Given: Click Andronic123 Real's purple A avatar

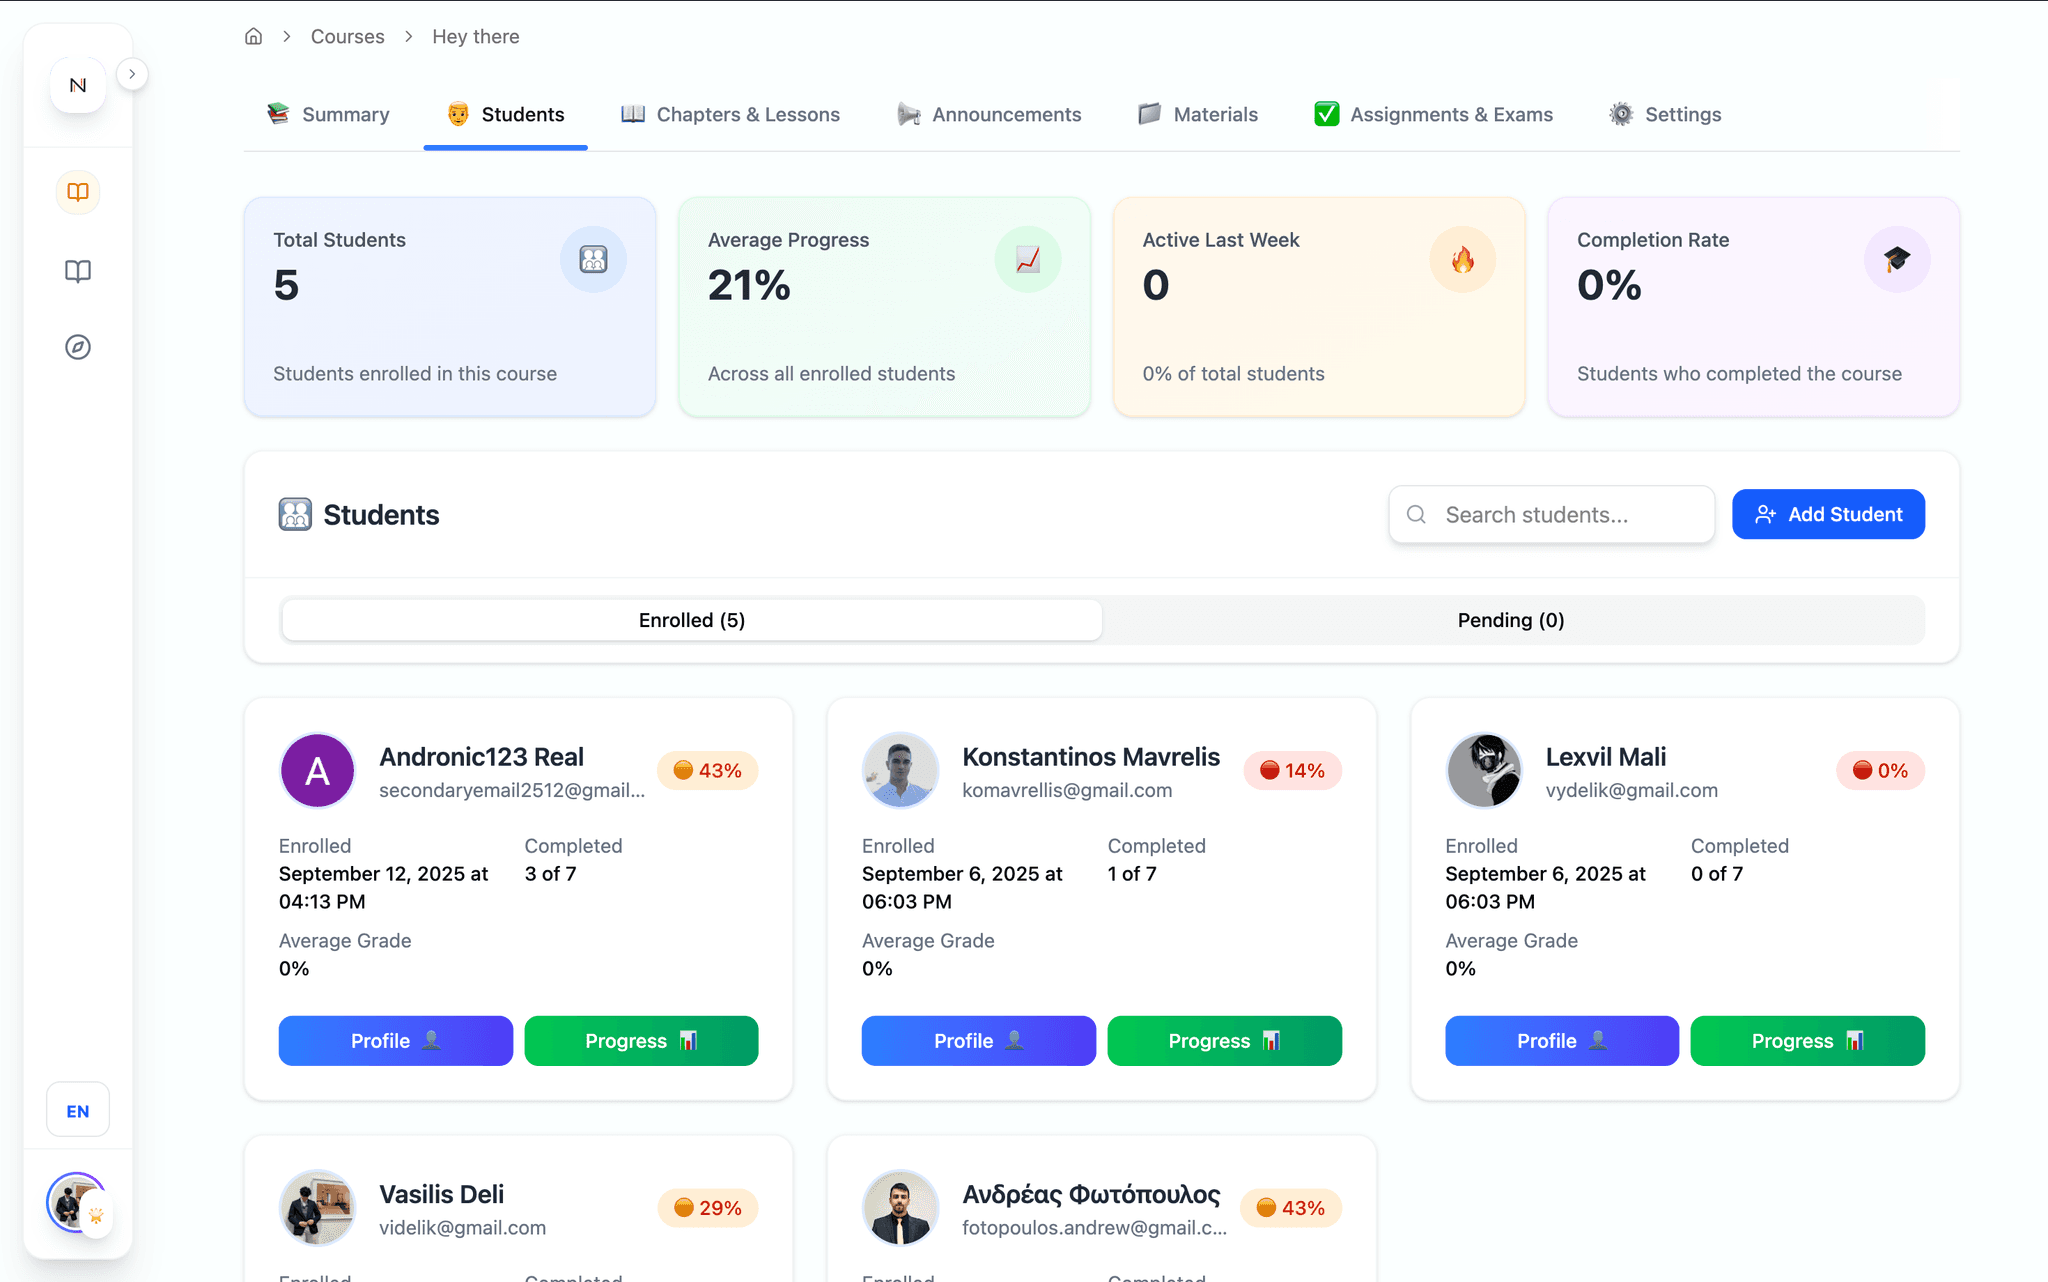Looking at the screenshot, I should pos(318,771).
